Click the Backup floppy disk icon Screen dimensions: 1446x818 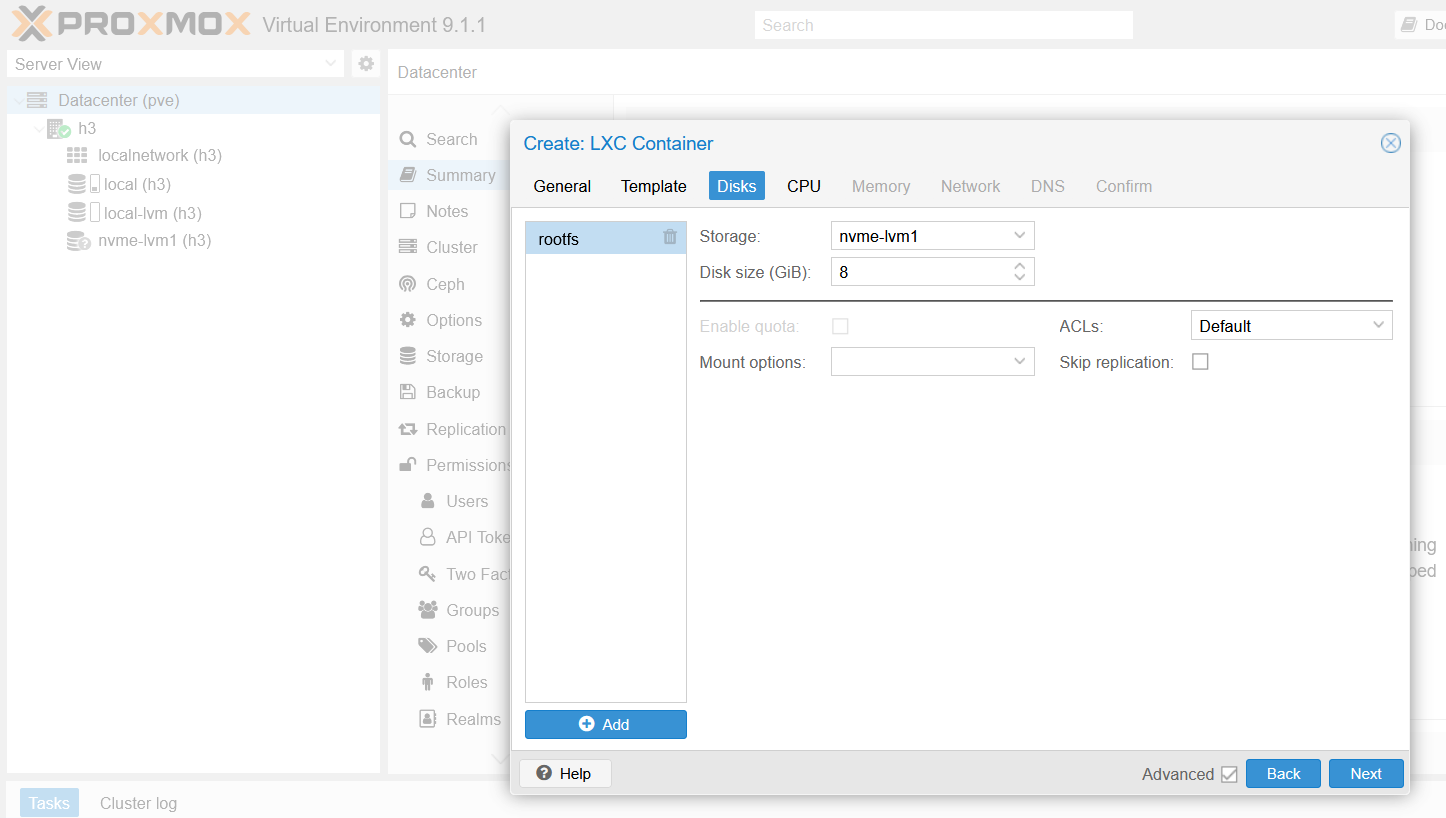click(x=407, y=392)
